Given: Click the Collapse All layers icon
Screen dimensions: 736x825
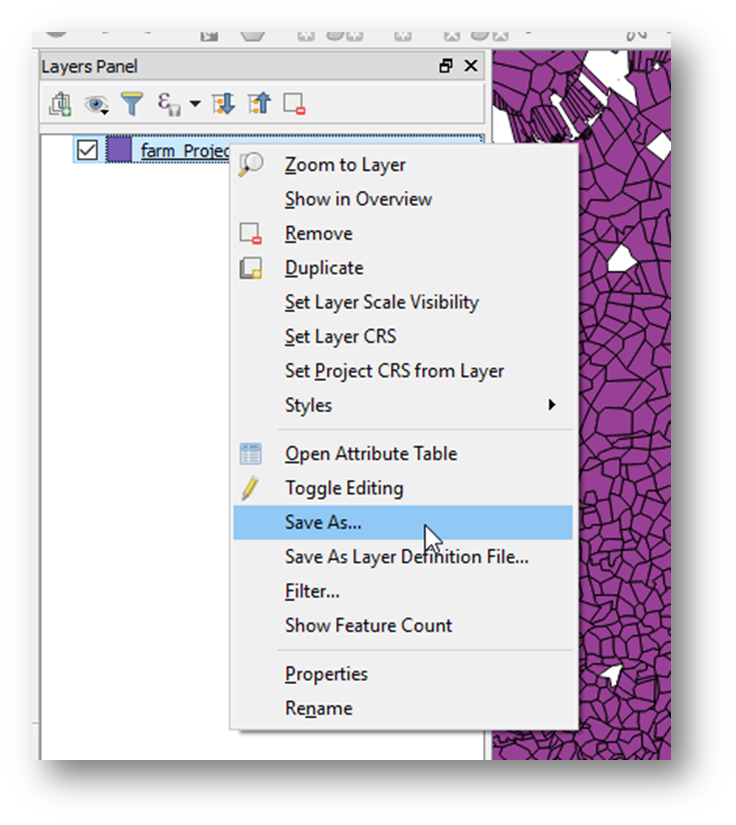Looking at the screenshot, I should click(259, 104).
